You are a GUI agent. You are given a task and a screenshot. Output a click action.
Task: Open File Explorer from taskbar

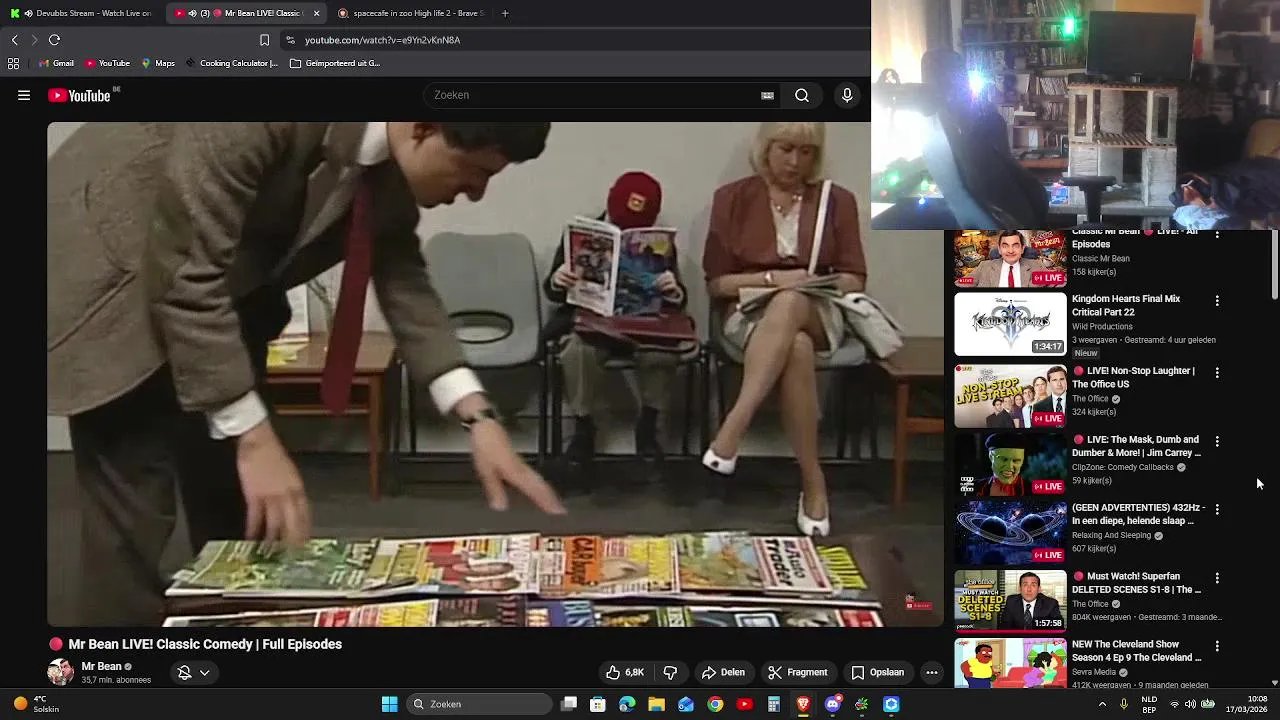point(656,704)
